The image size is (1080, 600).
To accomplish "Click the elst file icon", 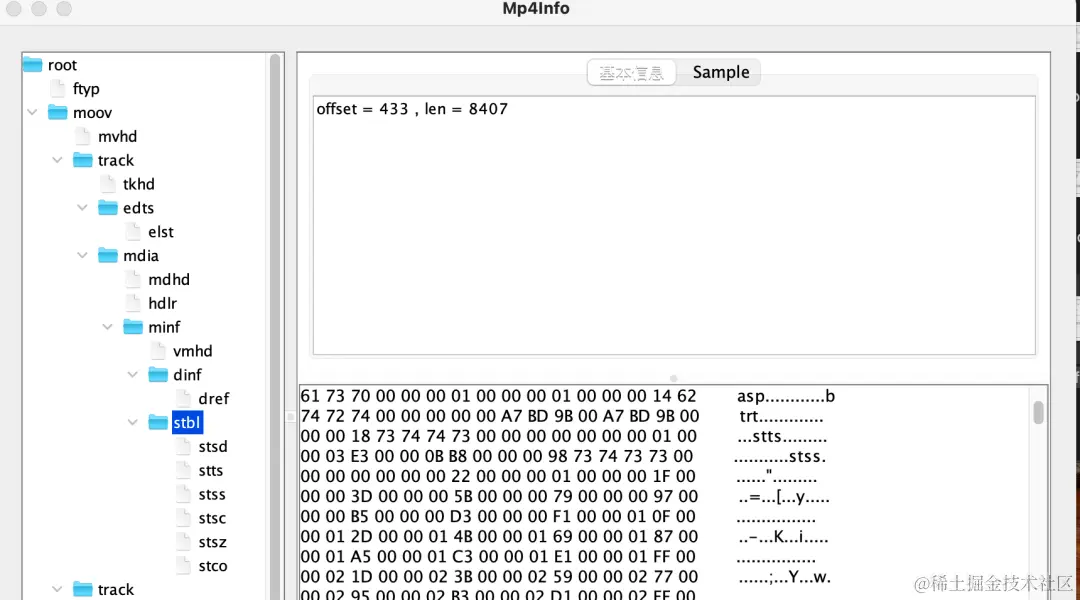I will click(133, 231).
